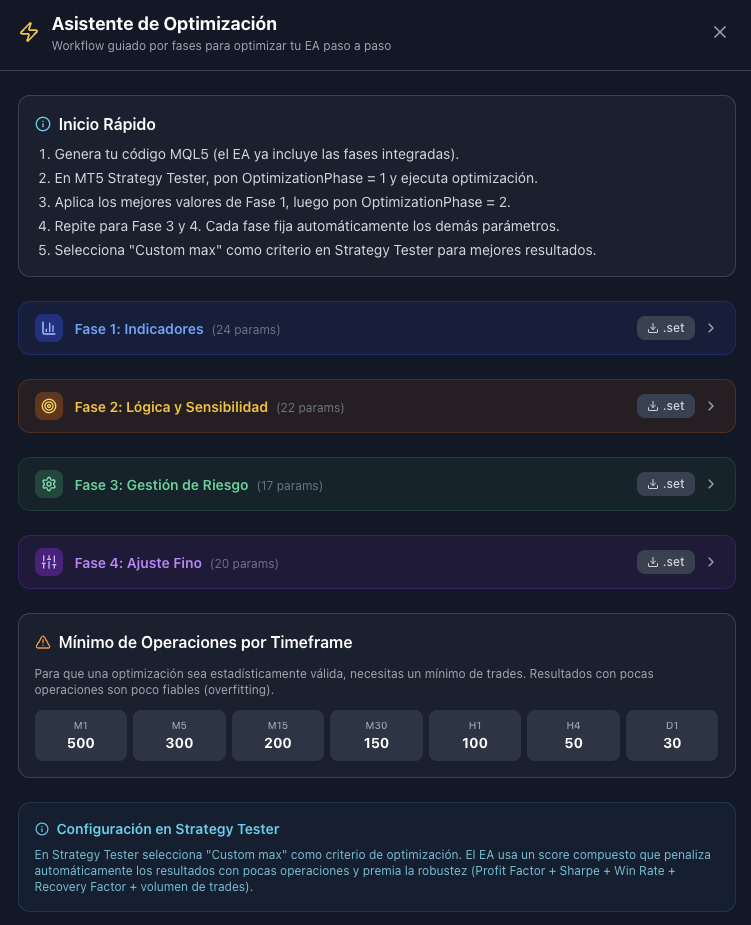The width and height of the screenshot is (751, 925).
Task: Download the Fase 1 .set file
Action: (x=666, y=328)
